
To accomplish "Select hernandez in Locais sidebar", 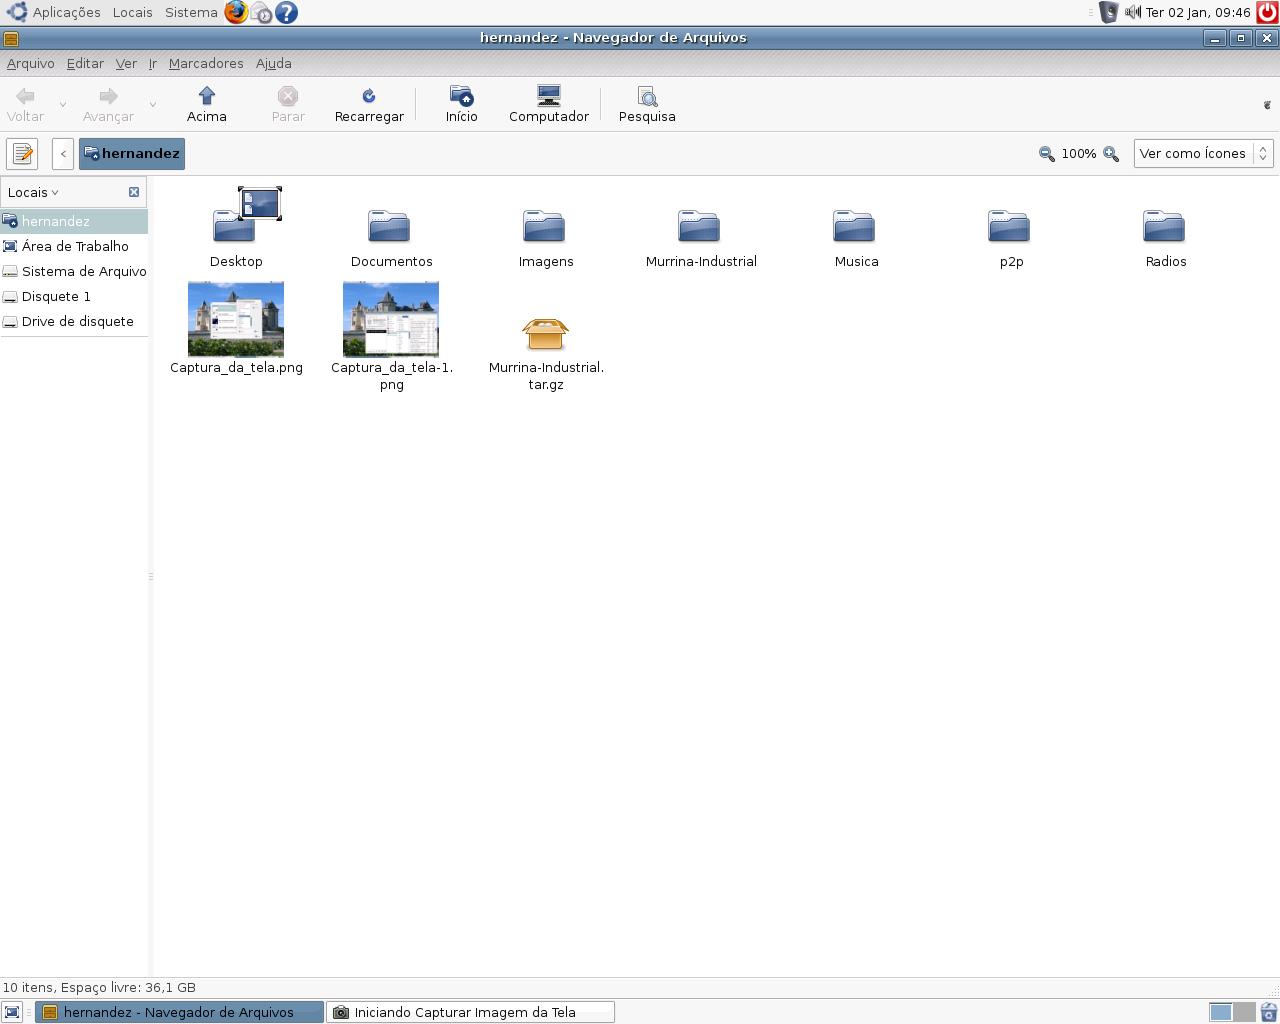I will point(74,221).
